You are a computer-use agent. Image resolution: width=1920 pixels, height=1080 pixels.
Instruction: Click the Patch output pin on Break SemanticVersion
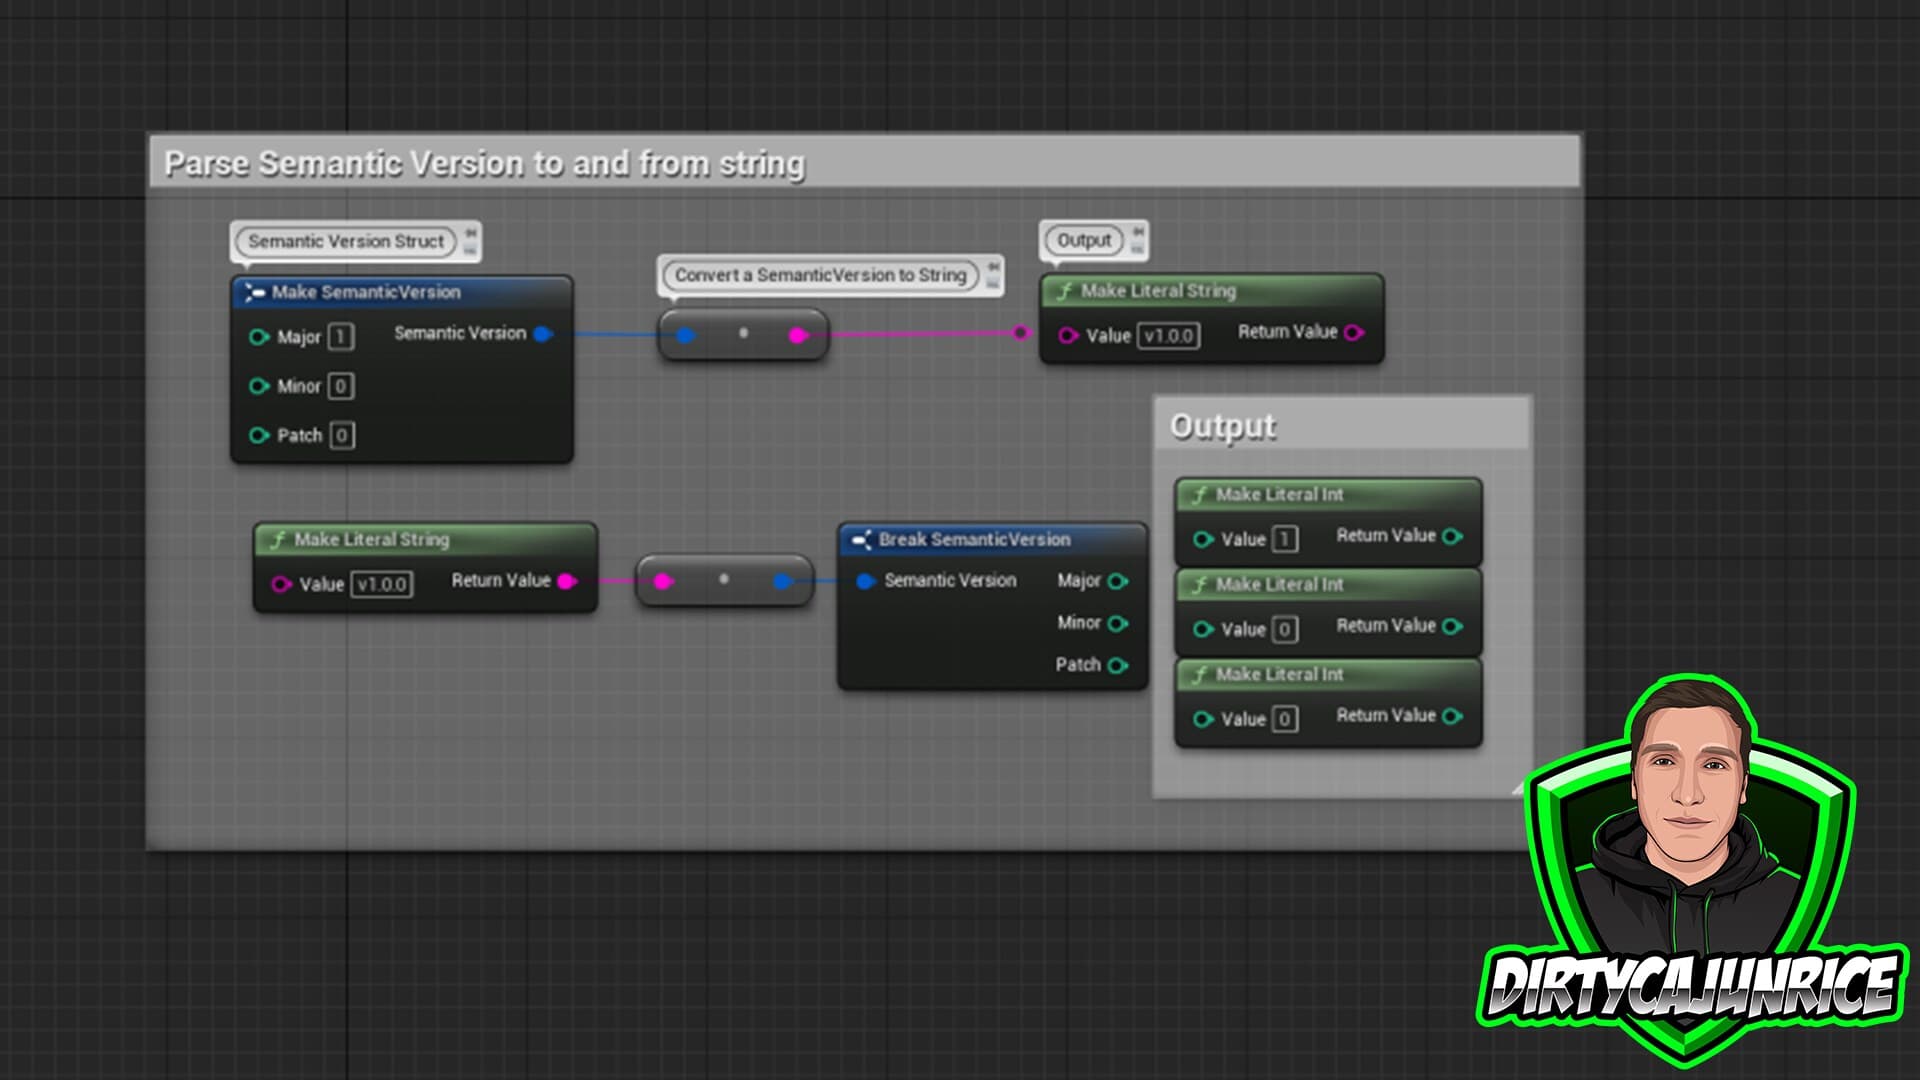pyautogui.click(x=1118, y=665)
